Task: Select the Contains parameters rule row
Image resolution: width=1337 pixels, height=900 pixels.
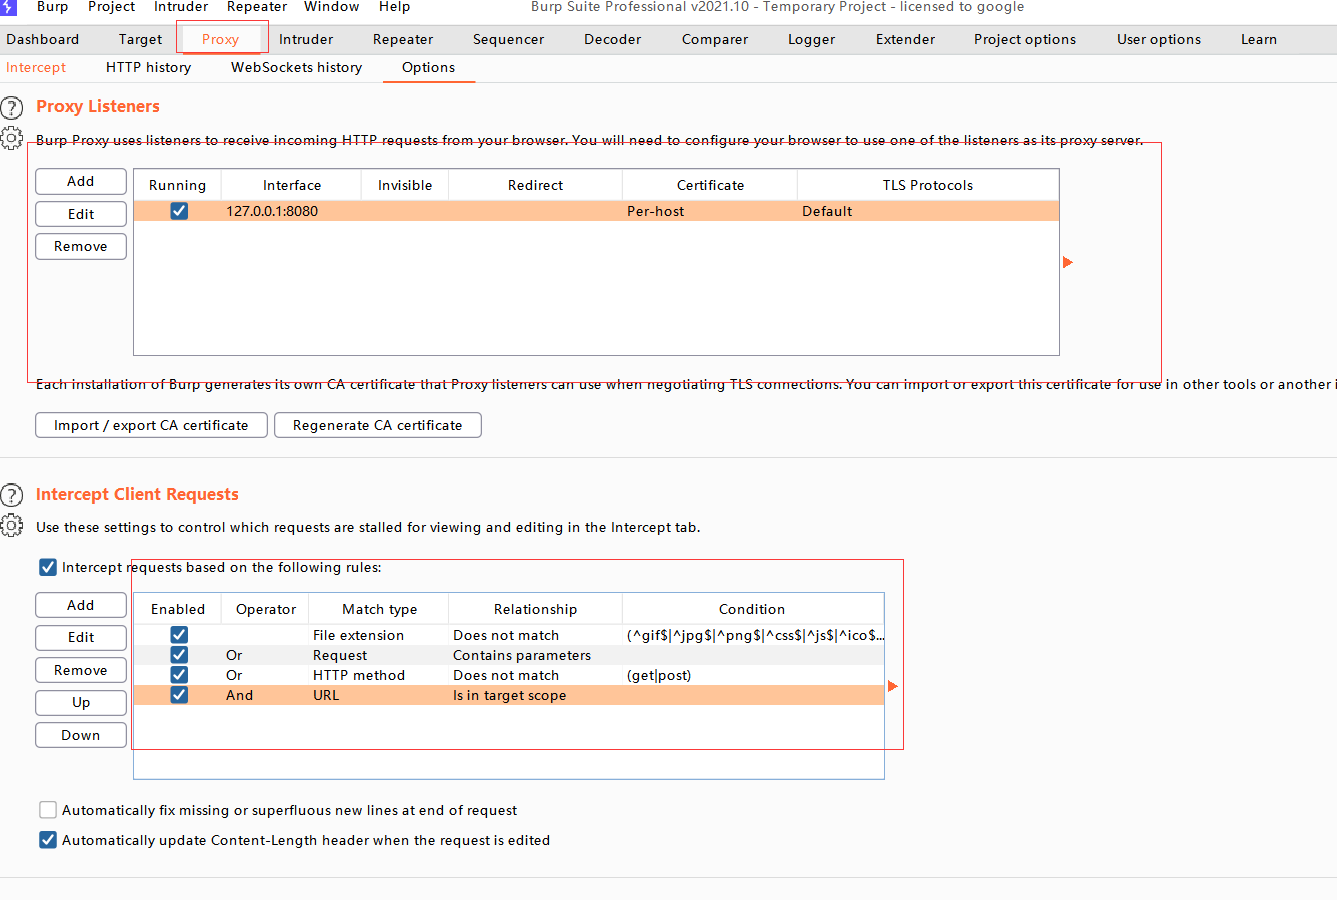Action: (509, 655)
